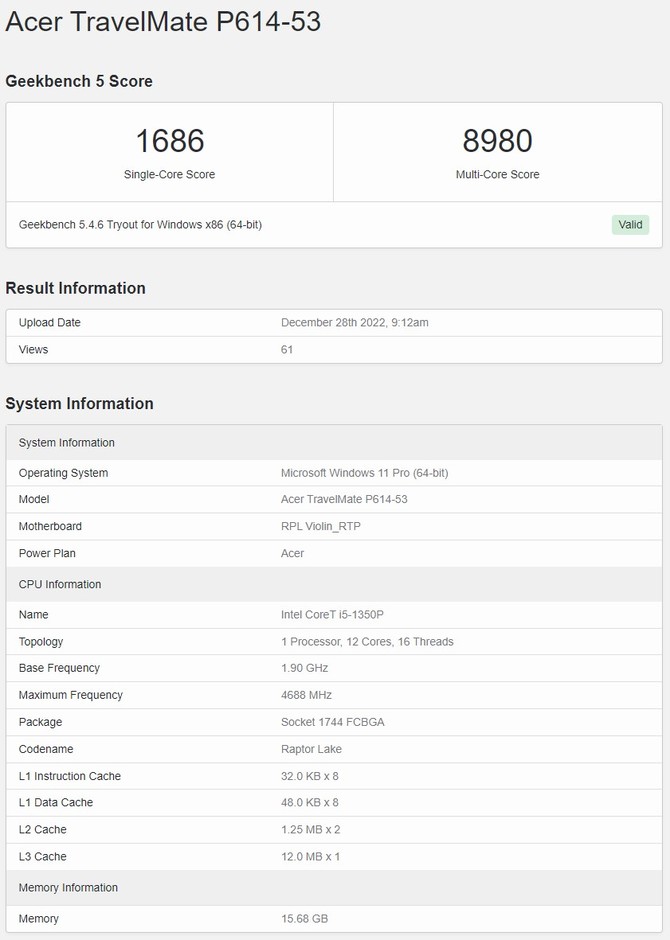Screen dimensions: 670x940
Task: Select the base frequency 1.90 GHz
Action: 304,668
